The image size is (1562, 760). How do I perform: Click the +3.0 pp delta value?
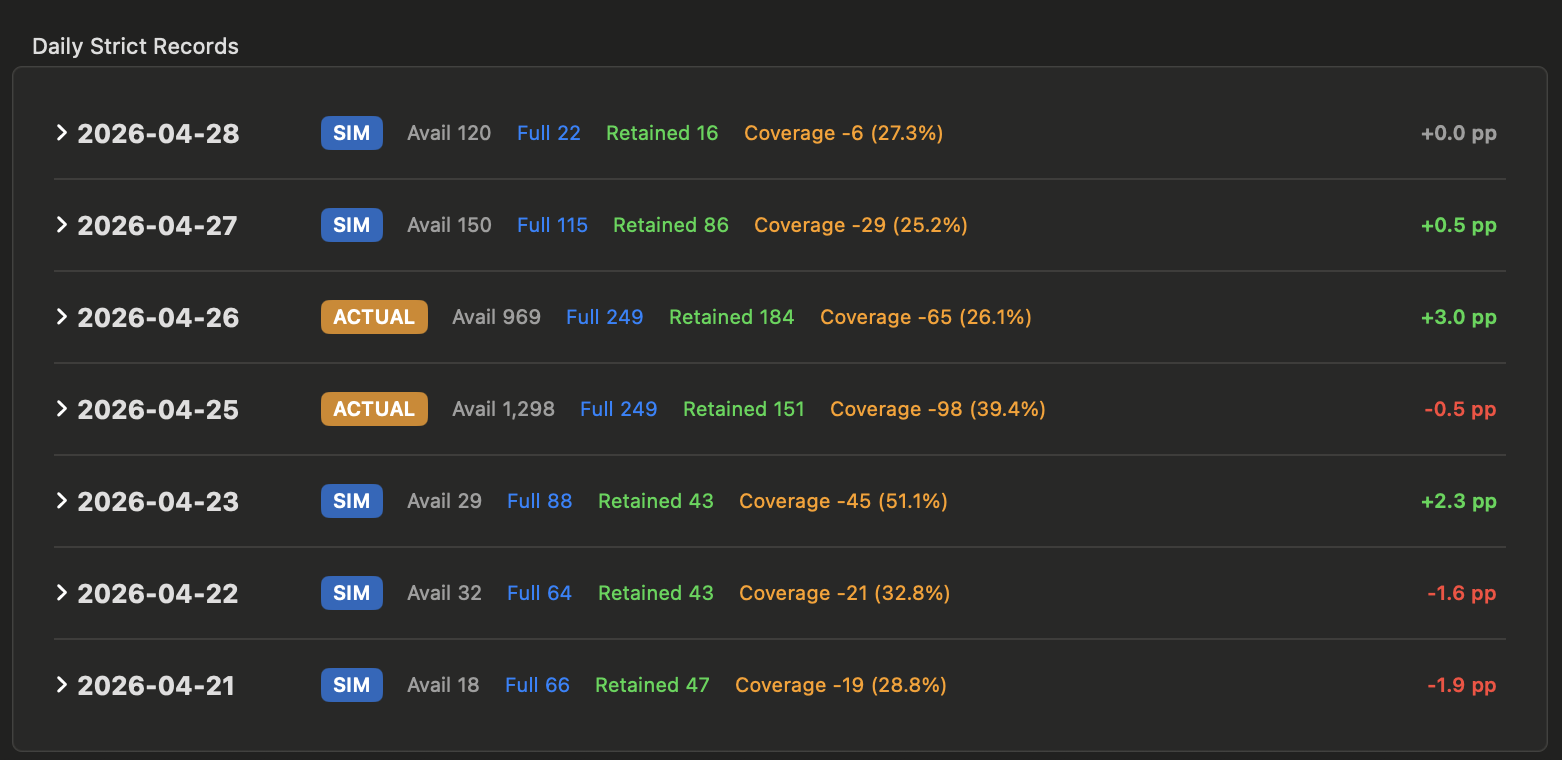point(1458,317)
